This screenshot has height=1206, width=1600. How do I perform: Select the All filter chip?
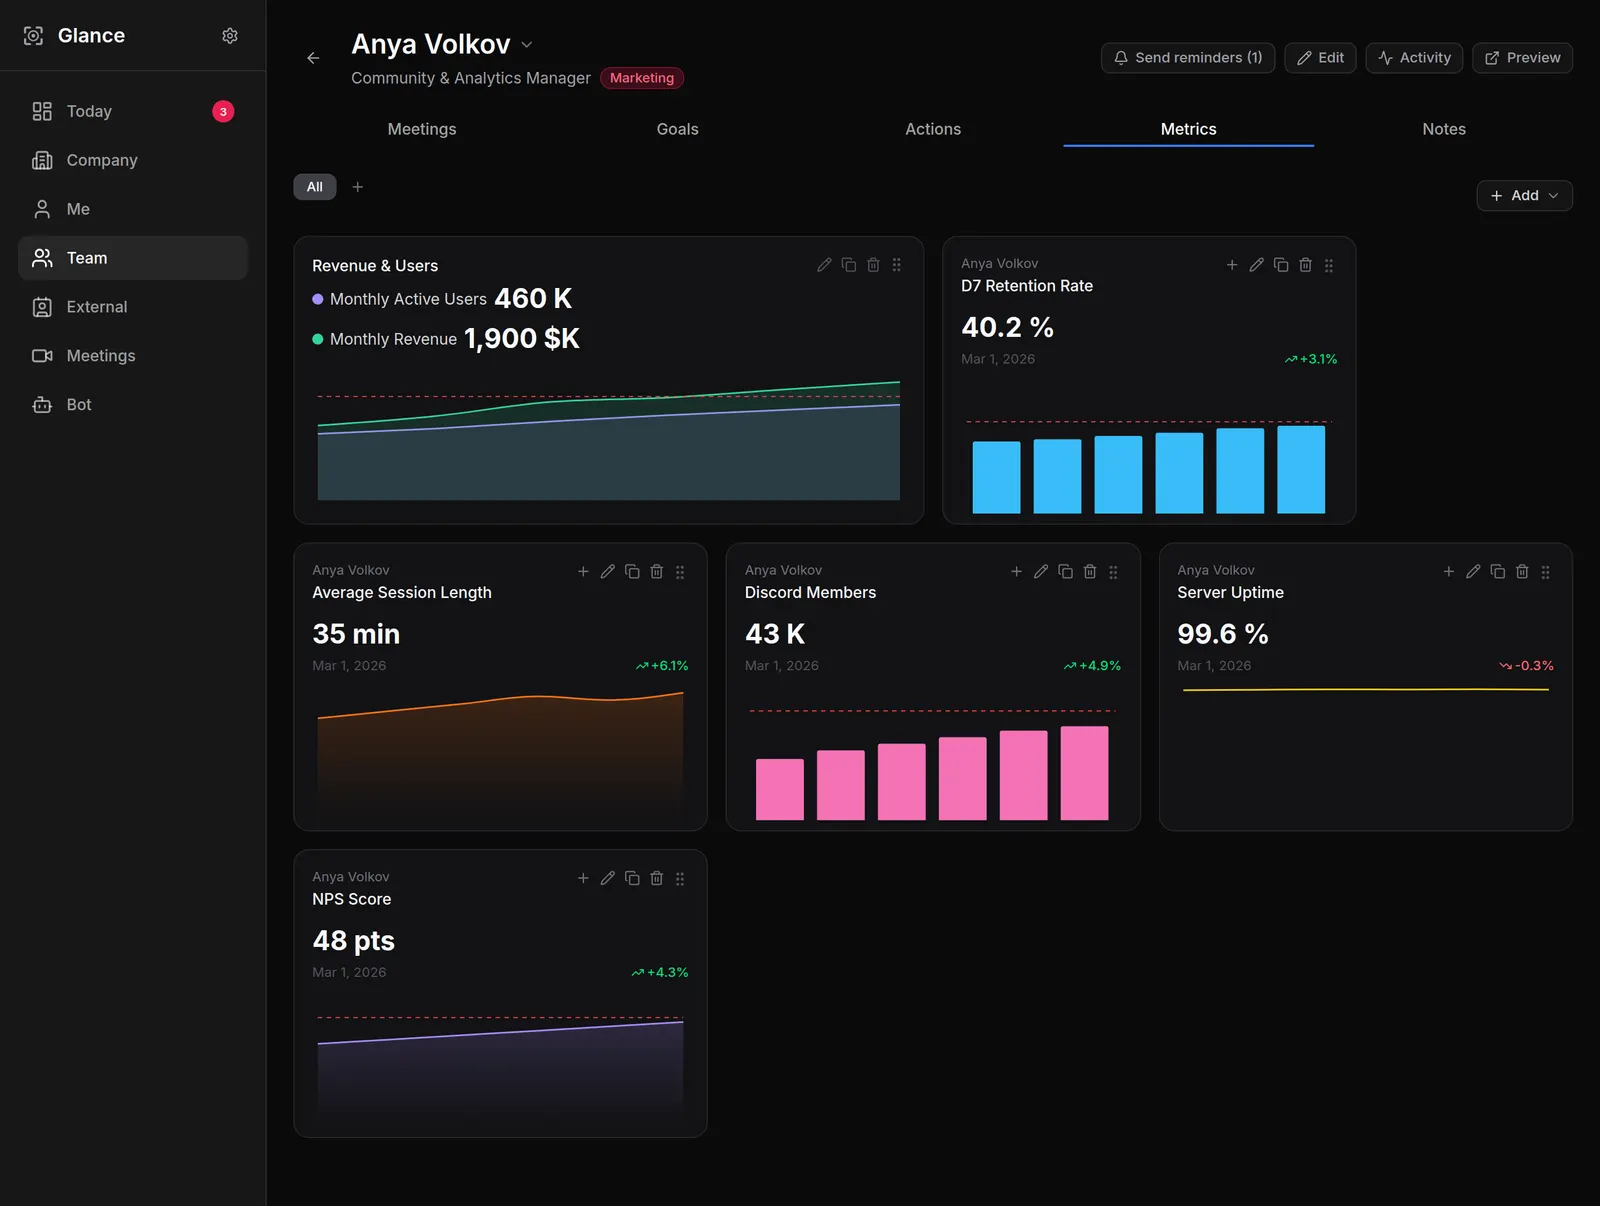pos(315,187)
